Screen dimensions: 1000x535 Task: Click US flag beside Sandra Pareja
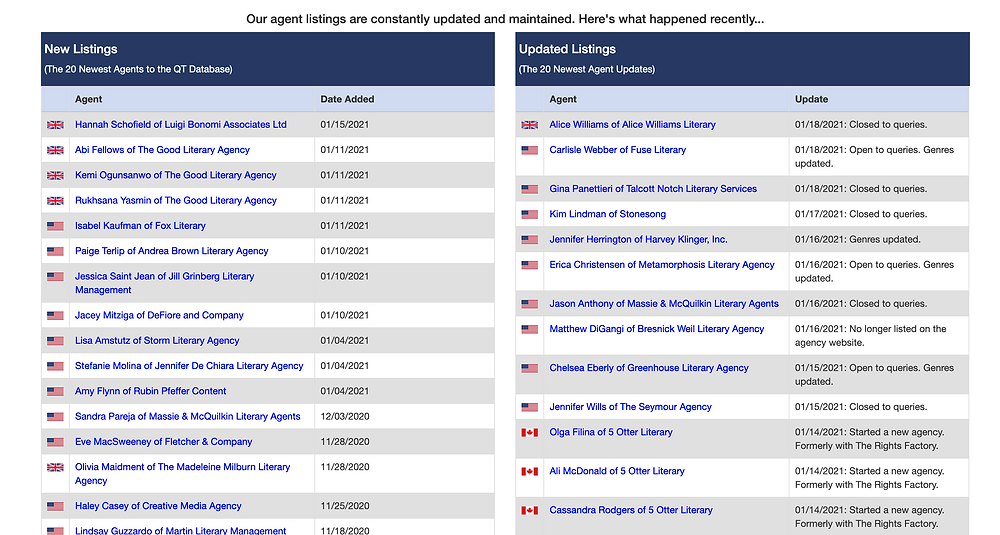point(55,417)
